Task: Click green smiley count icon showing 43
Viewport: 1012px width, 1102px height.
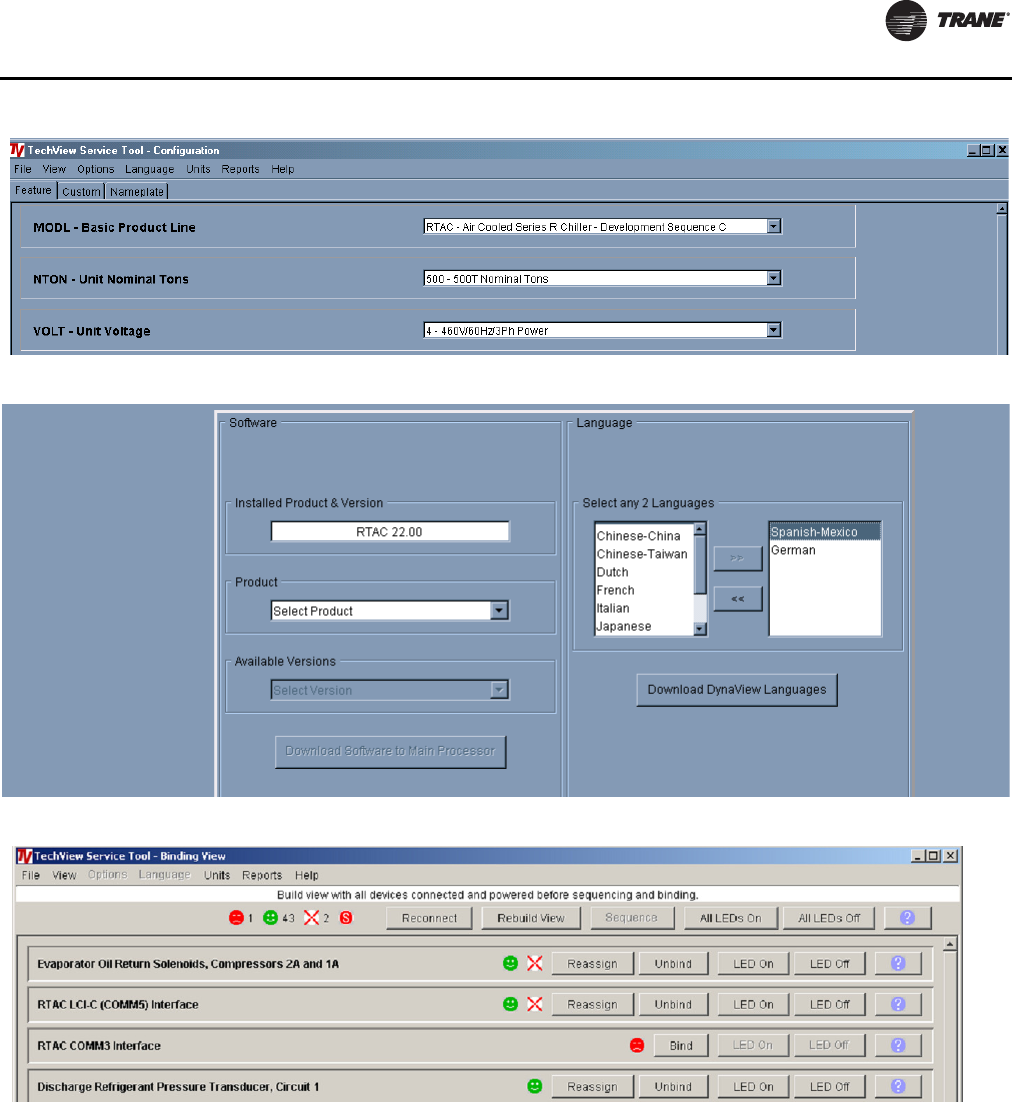Action: pos(271,918)
